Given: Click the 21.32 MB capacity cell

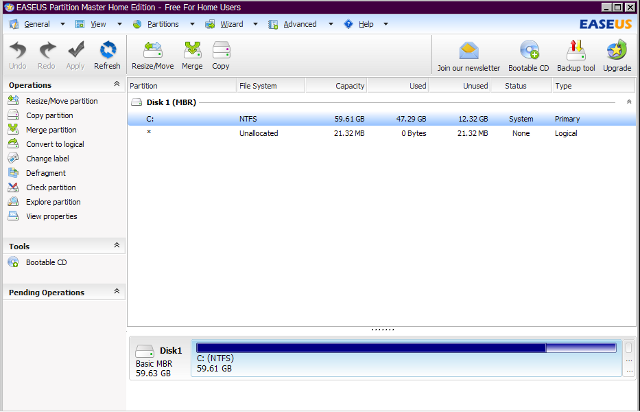Looking at the screenshot, I should 349,133.
